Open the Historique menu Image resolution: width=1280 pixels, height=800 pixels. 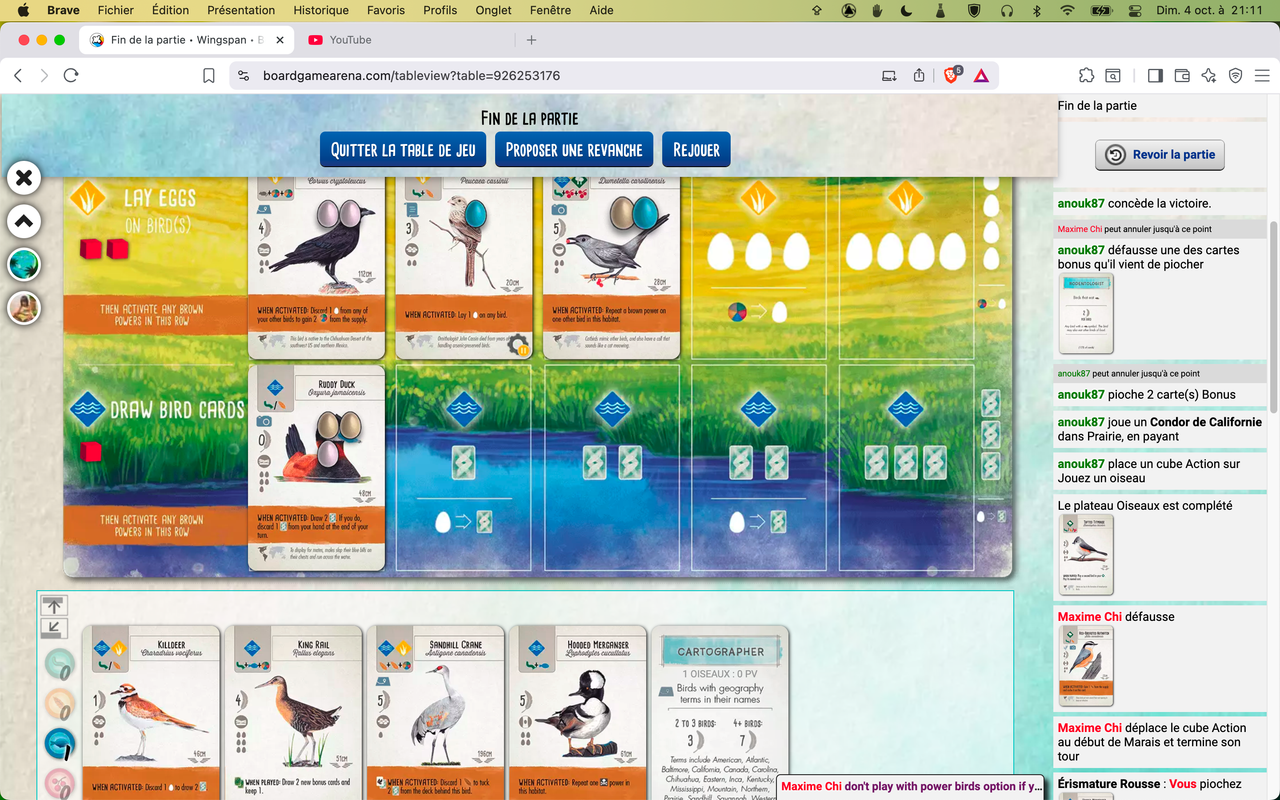[321, 10]
